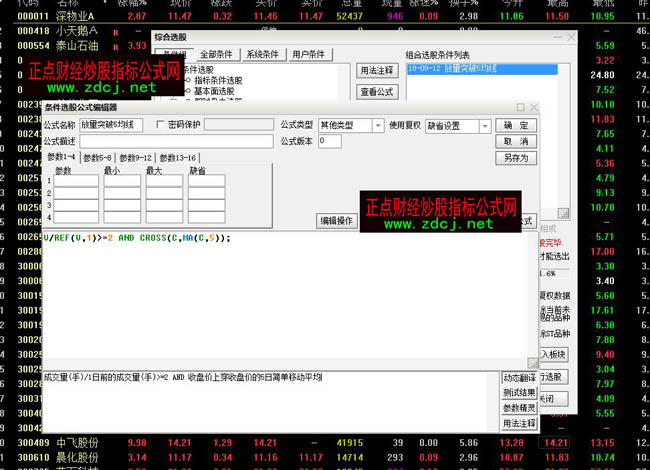650x470 pixels.
Task: Click the 取消 button
Action: click(516, 141)
